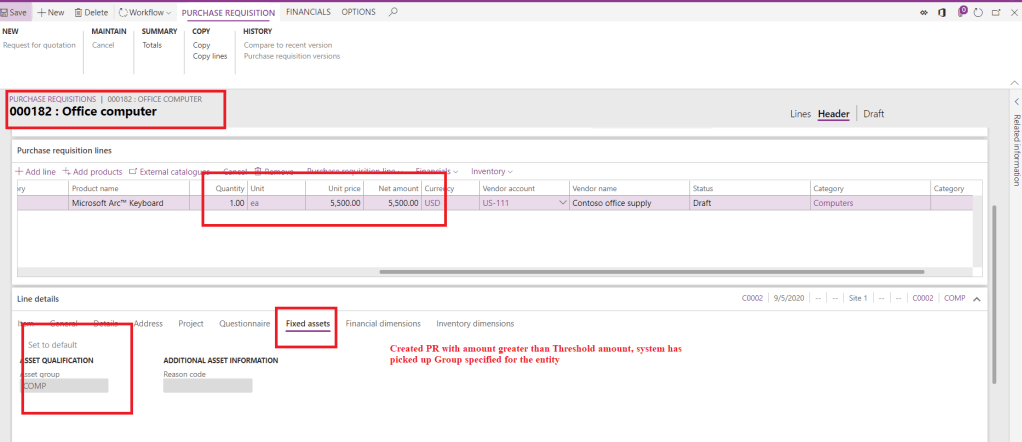This screenshot has height=442, width=1022.
Task: Switch to the Lines view
Action: pos(800,114)
